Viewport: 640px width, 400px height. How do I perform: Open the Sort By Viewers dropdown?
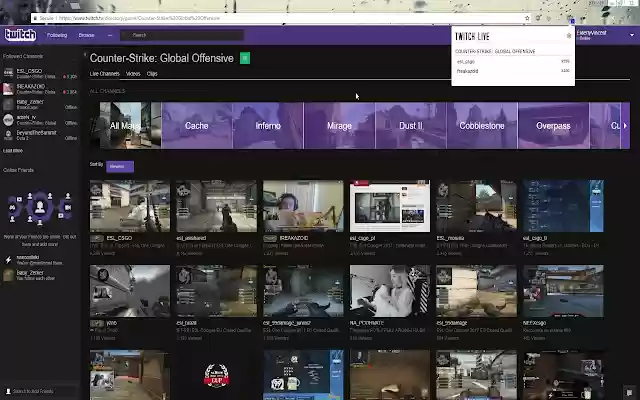(x=120, y=167)
